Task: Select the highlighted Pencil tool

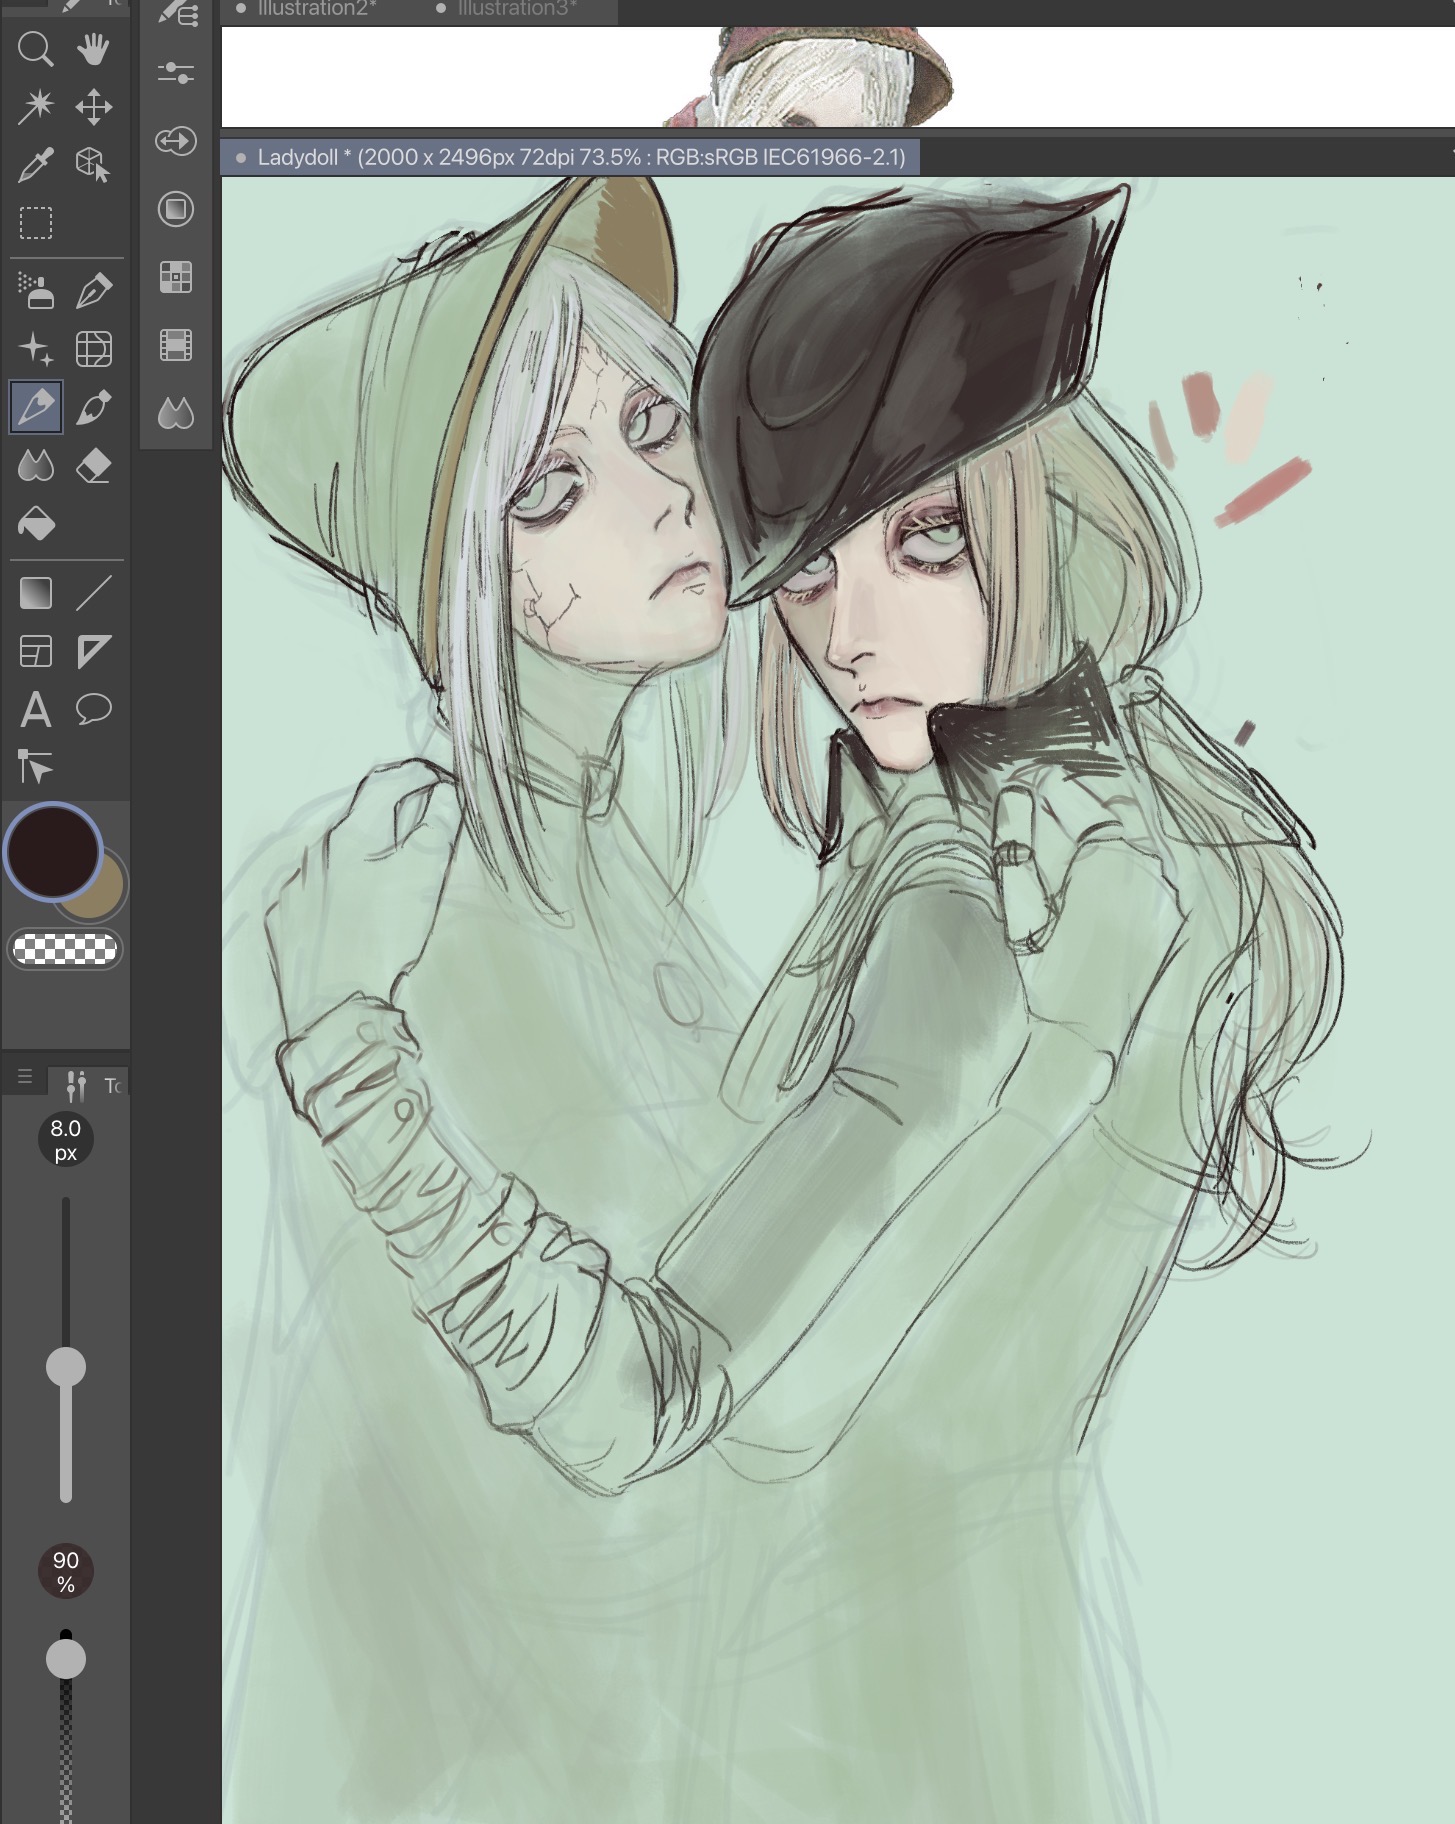Action: [x=36, y=407]
